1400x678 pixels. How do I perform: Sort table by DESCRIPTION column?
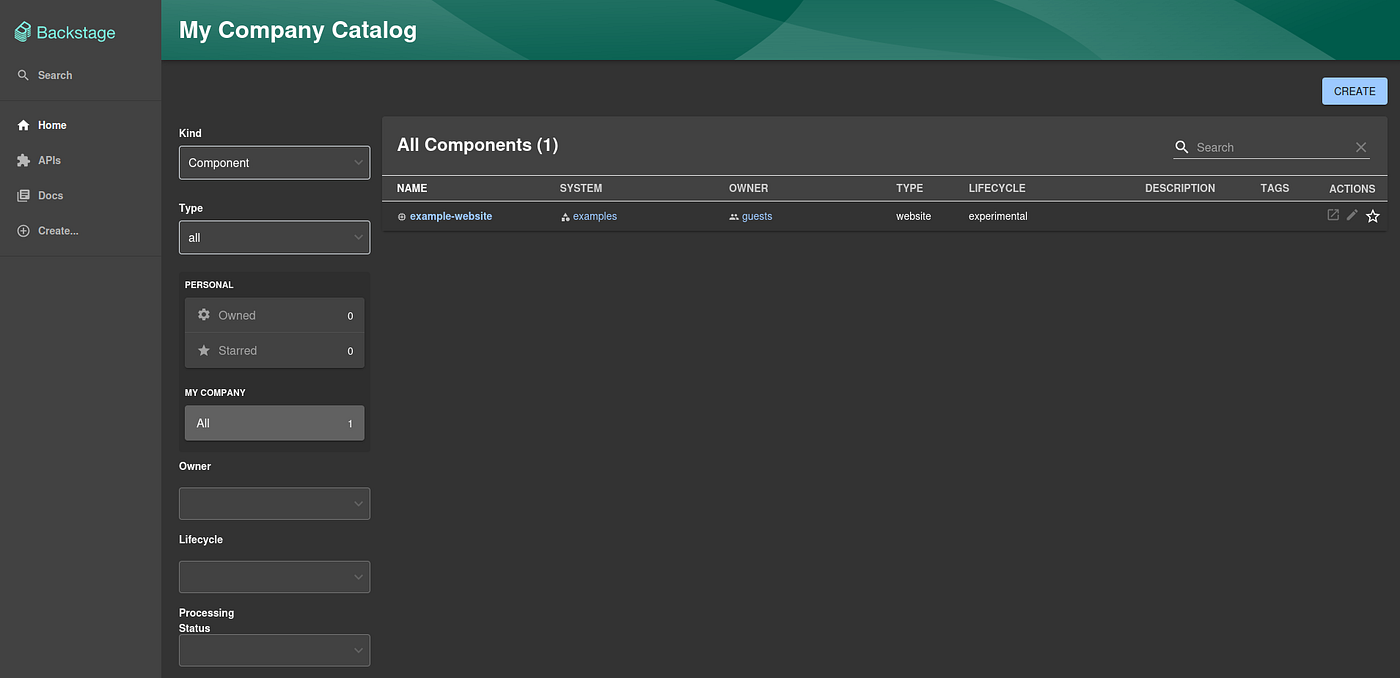point(1180,188)
